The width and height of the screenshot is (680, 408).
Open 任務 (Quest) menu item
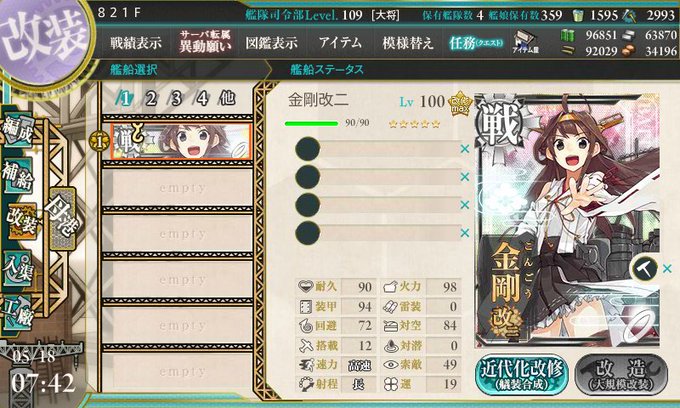coord(476,43)
